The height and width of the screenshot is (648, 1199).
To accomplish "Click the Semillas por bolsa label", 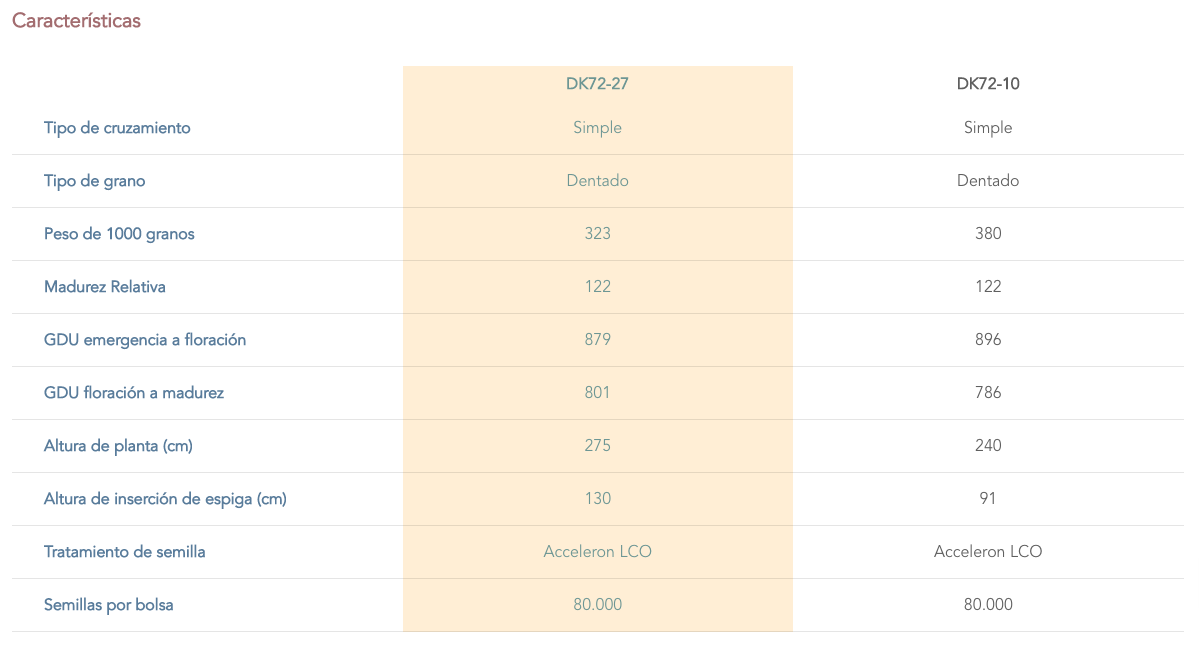I will (109, 605).
